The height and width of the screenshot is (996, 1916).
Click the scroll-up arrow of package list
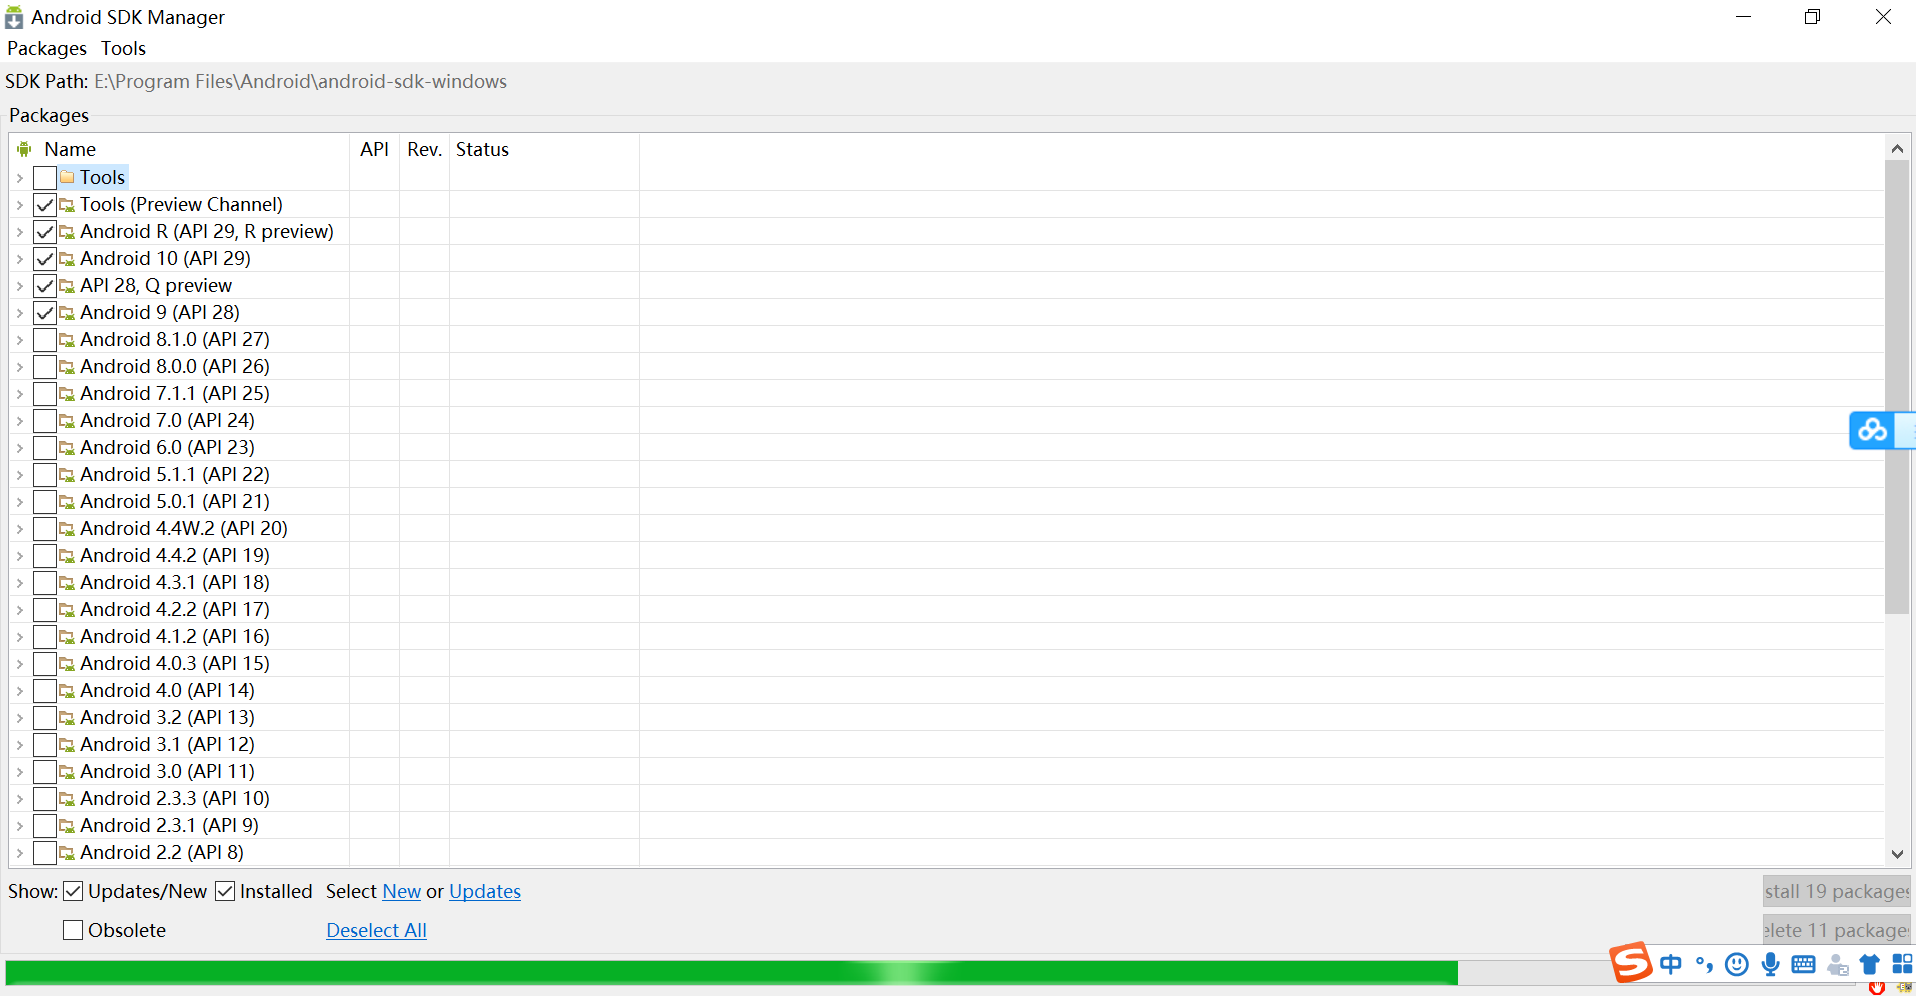pyautogui.click(x=1897, y=148)
